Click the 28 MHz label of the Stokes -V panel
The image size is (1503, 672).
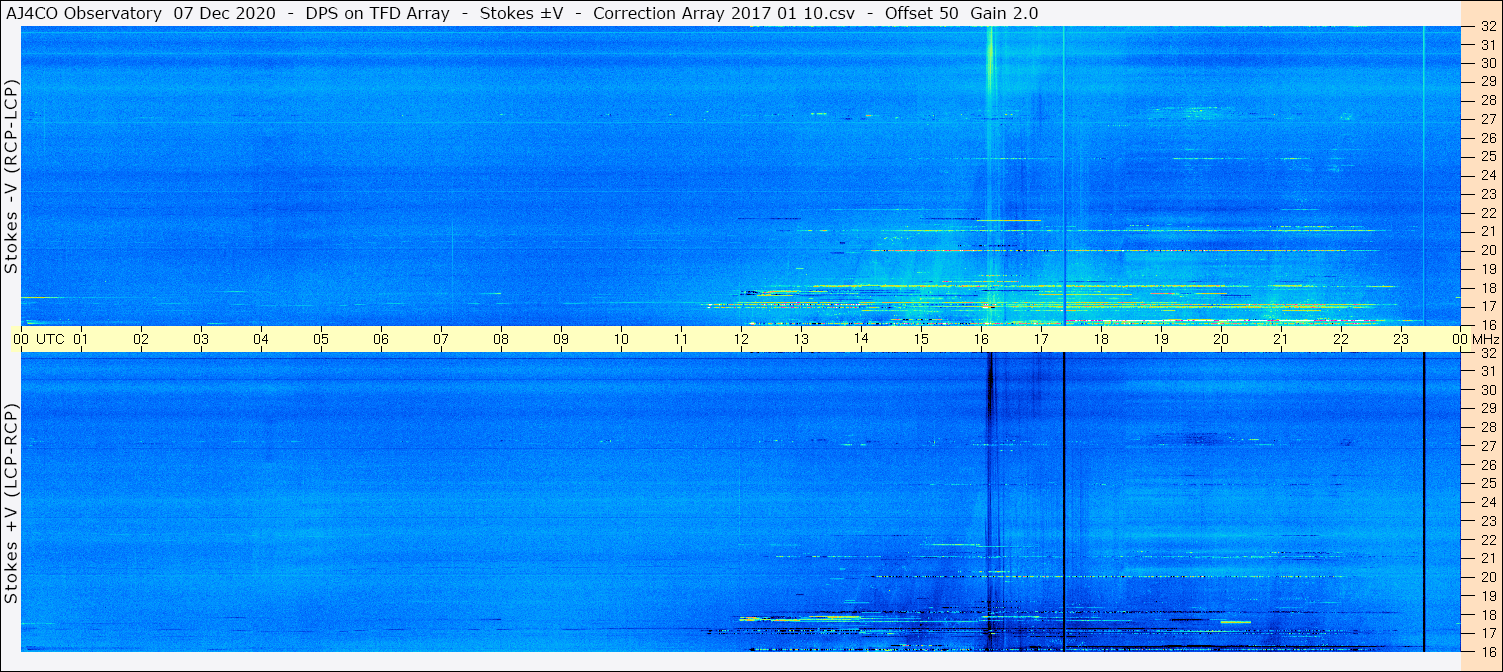(1487, 101)
